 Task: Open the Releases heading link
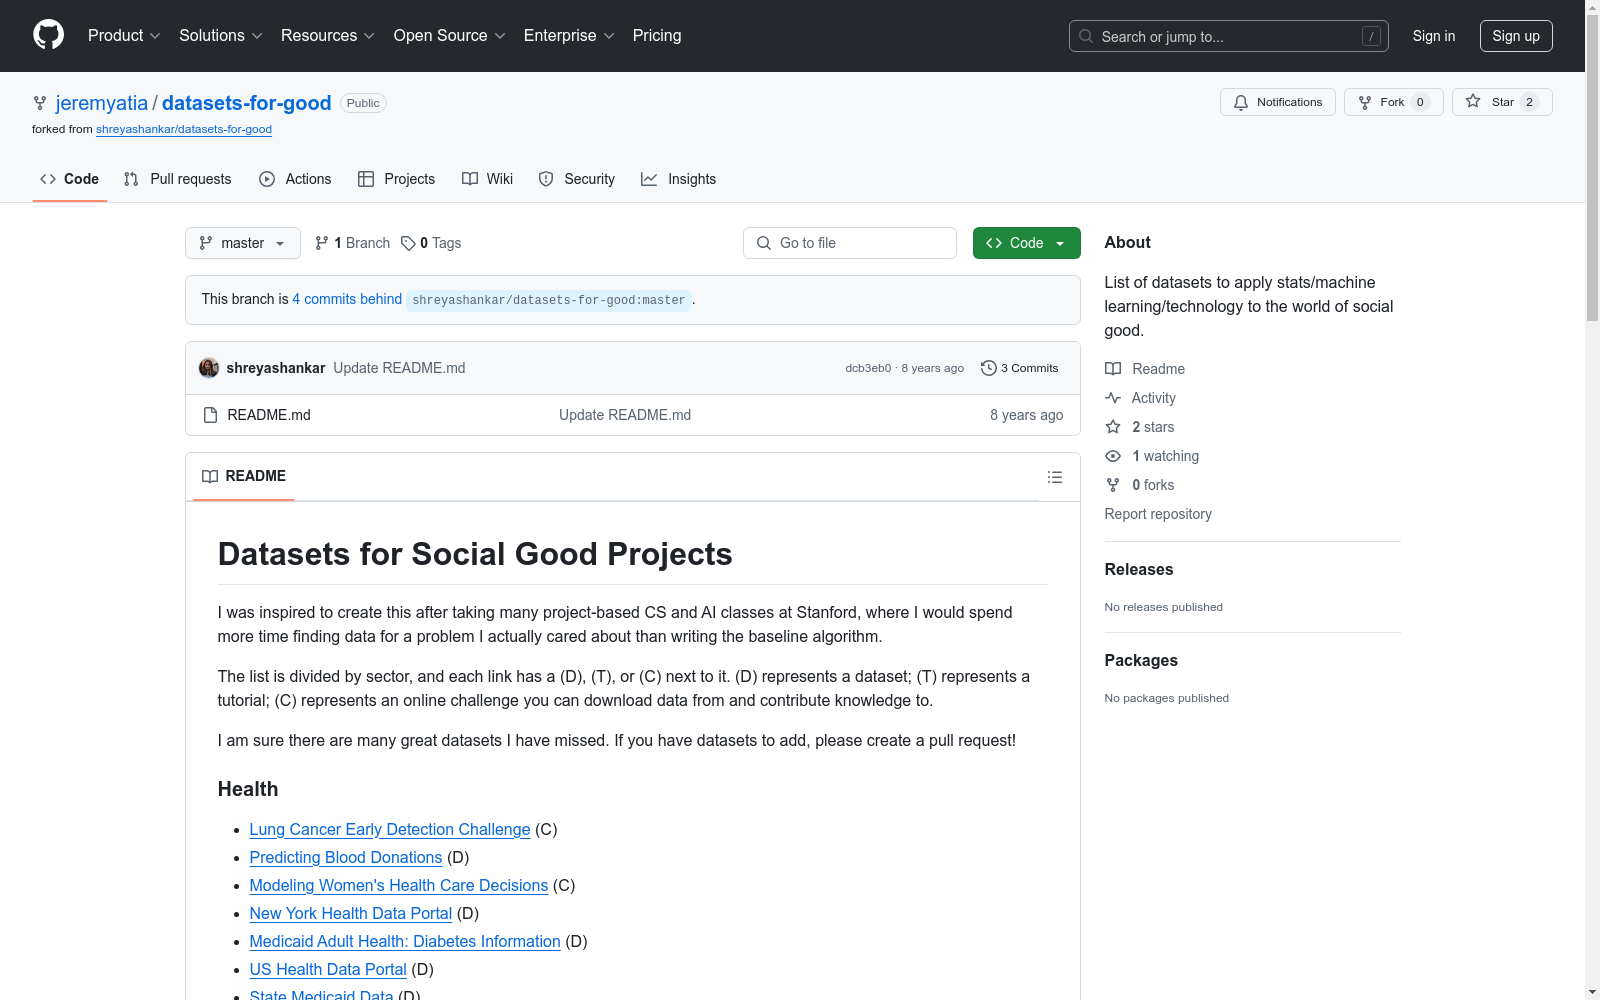pyautogui.click(x=1139, y=569)
